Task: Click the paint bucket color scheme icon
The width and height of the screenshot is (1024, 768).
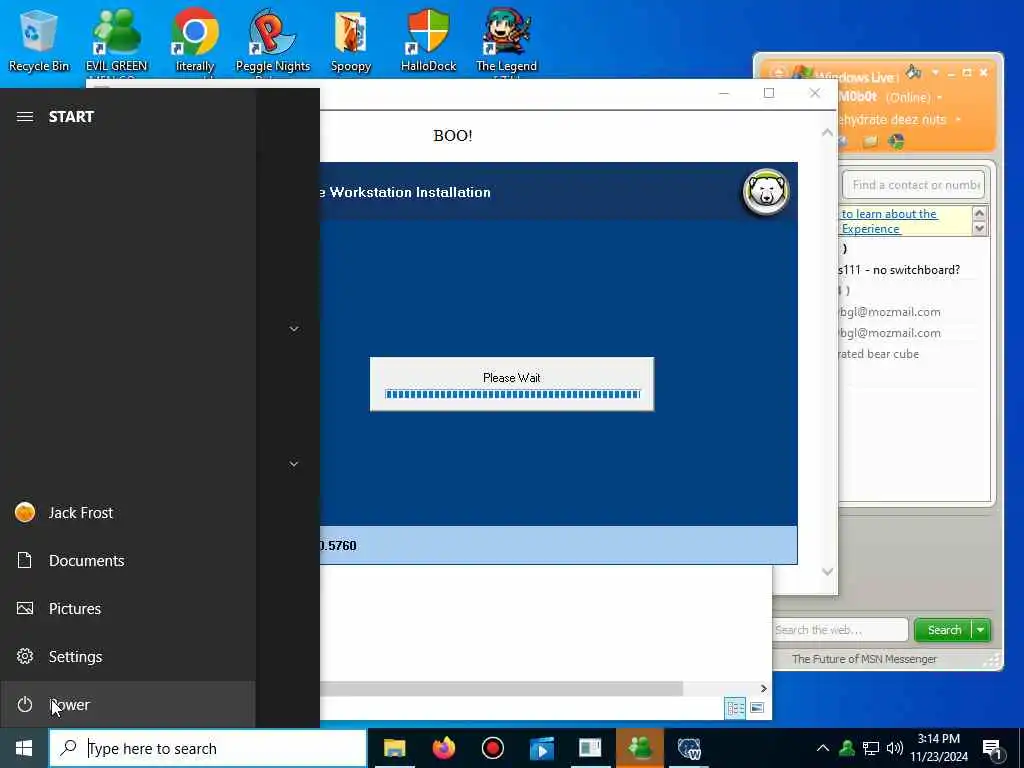Action: pos(913,72)
